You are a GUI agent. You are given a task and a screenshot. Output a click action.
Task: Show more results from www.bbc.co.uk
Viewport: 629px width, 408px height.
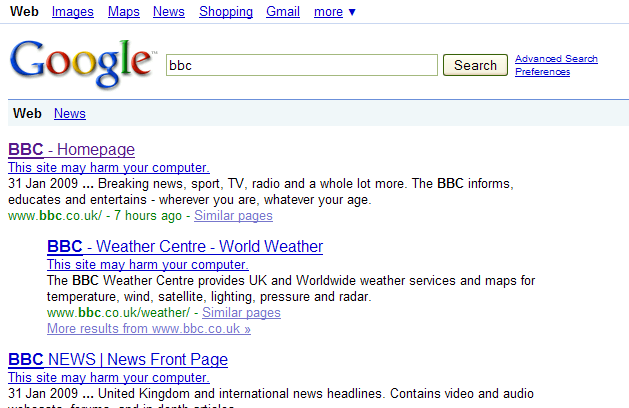149,329
